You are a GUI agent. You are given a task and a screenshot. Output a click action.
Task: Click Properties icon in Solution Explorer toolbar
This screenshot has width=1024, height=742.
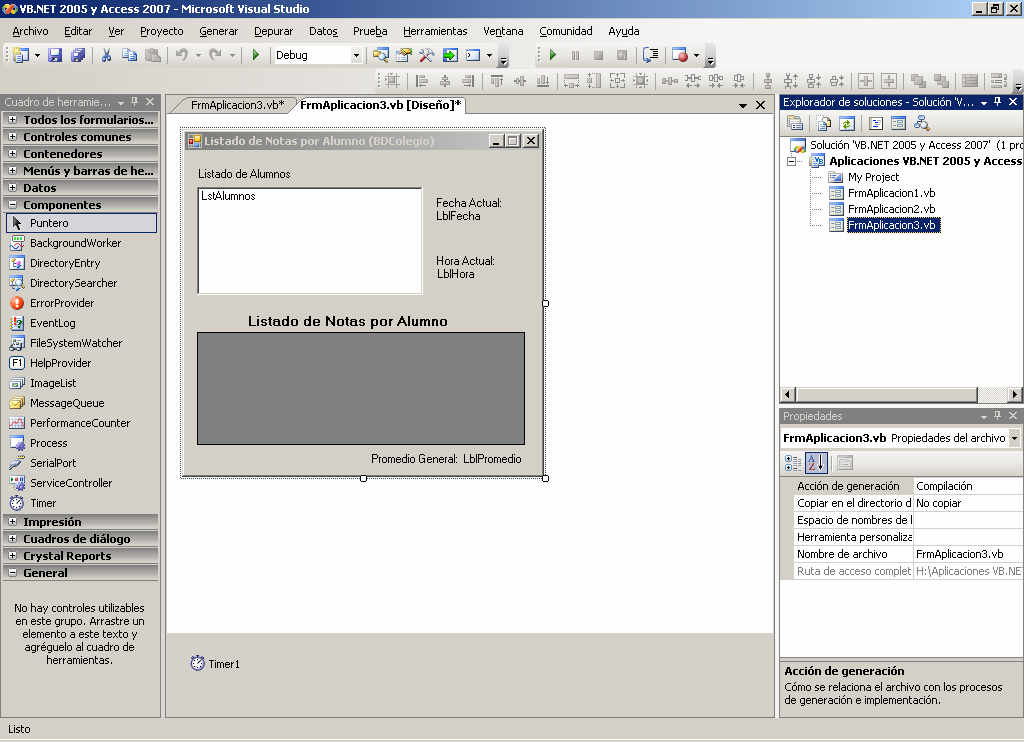[795, 123]
